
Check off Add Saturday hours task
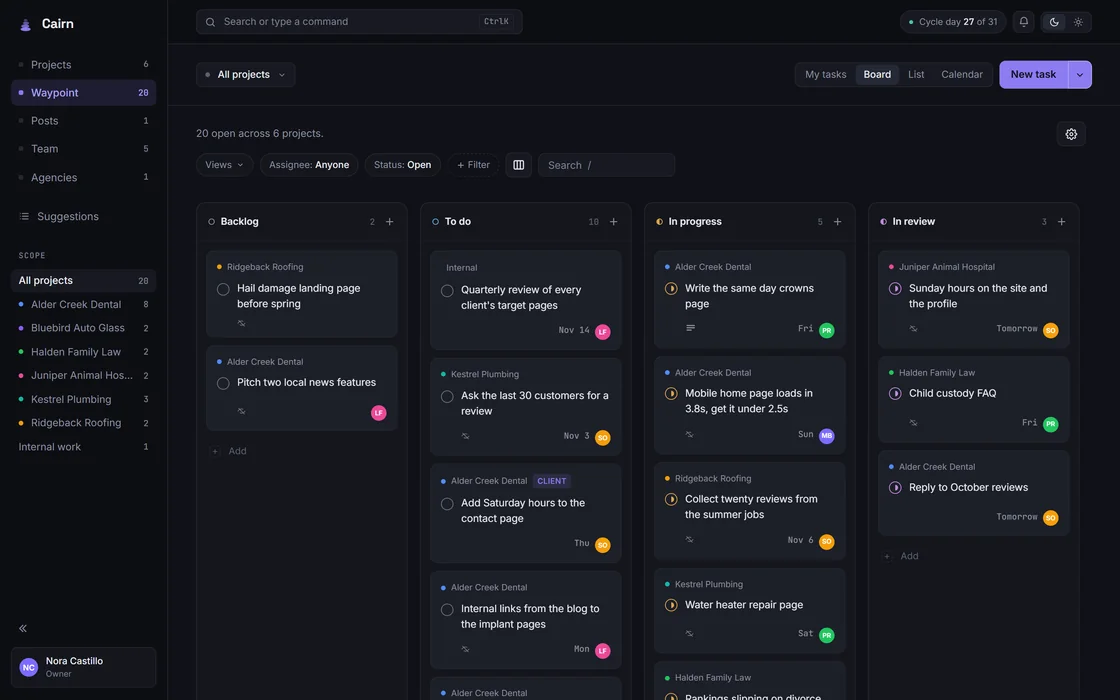point(447,504)
